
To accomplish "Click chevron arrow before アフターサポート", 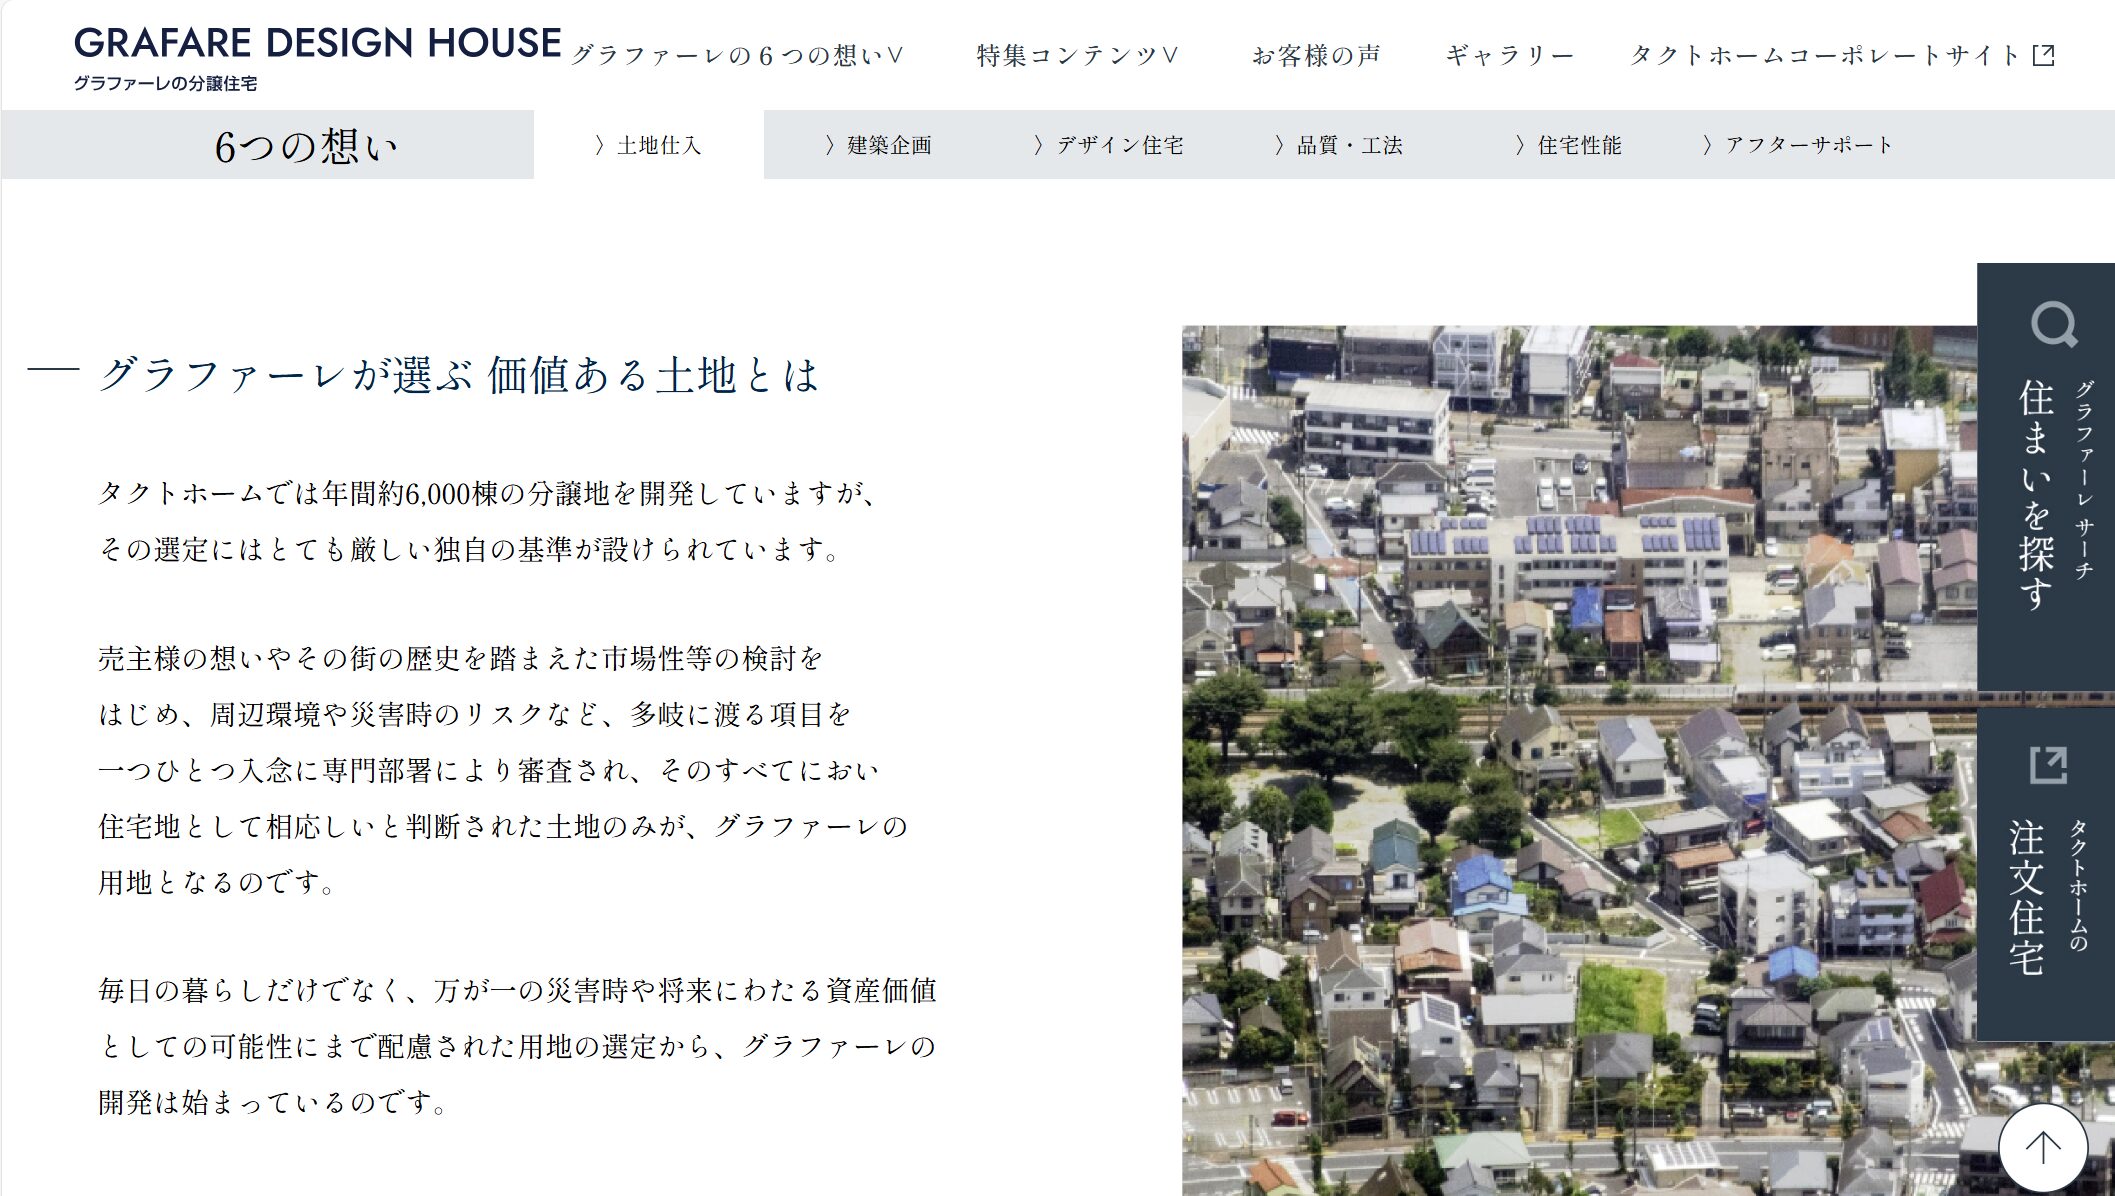I will click(1707, 146).
